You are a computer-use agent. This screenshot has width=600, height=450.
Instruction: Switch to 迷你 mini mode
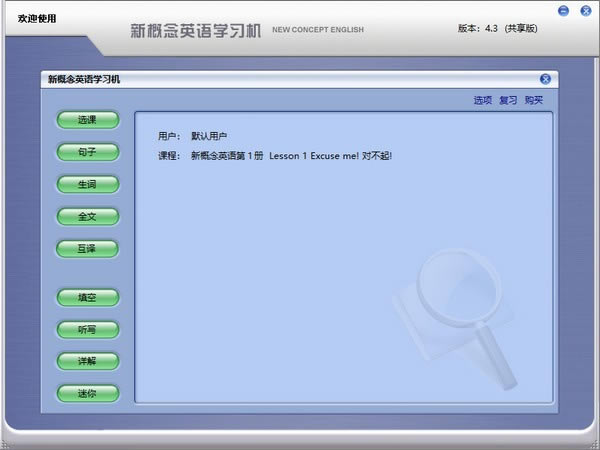(x=87, y=393)
